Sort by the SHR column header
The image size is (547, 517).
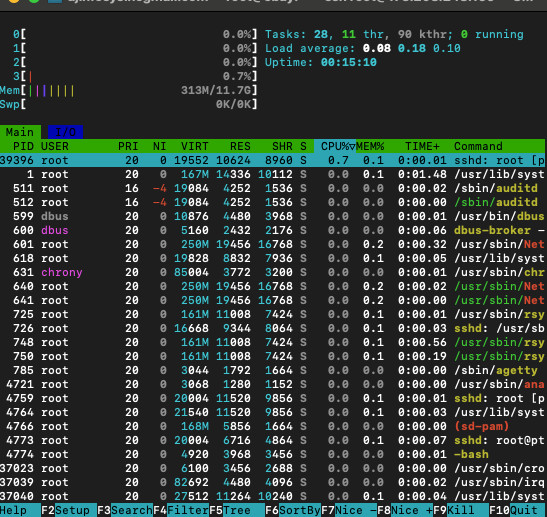(x=282, y=146)
